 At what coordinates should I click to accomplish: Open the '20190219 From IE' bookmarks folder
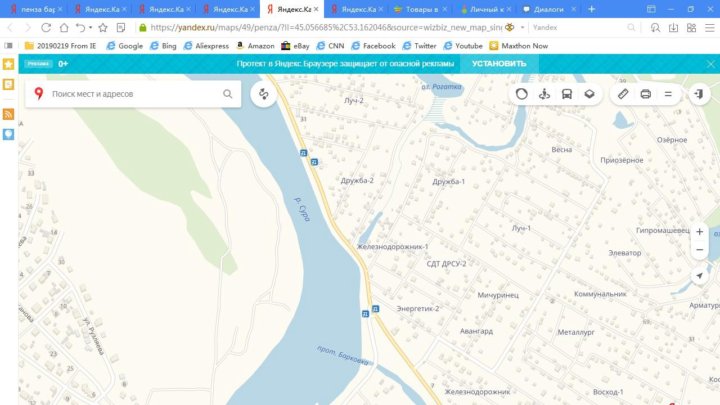pos(62,45)
